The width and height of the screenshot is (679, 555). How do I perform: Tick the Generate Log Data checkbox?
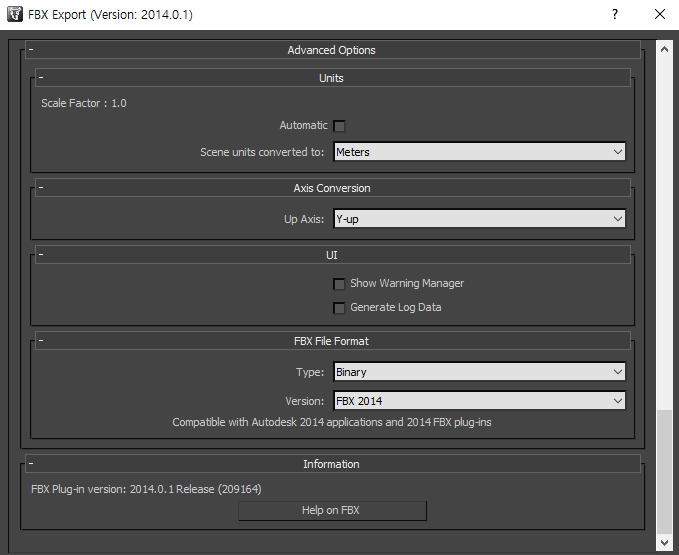click(x=340, y=308)
